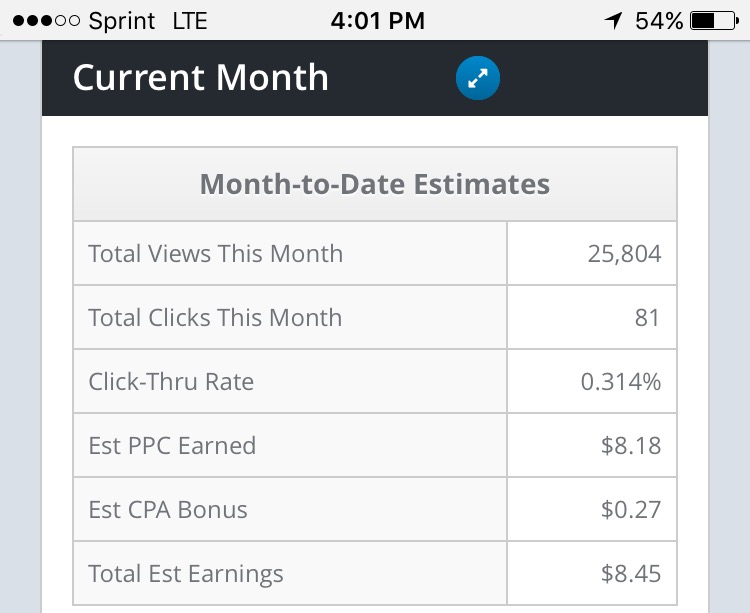Image resolution: width=750 pixels, height=613 pixels.
Task: Tap the Total Views This Month label
Action: point(215,254)
